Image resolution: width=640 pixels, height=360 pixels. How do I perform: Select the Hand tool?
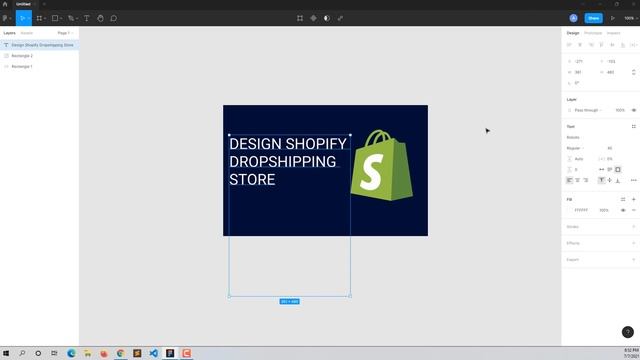click(x=100, y=18)
